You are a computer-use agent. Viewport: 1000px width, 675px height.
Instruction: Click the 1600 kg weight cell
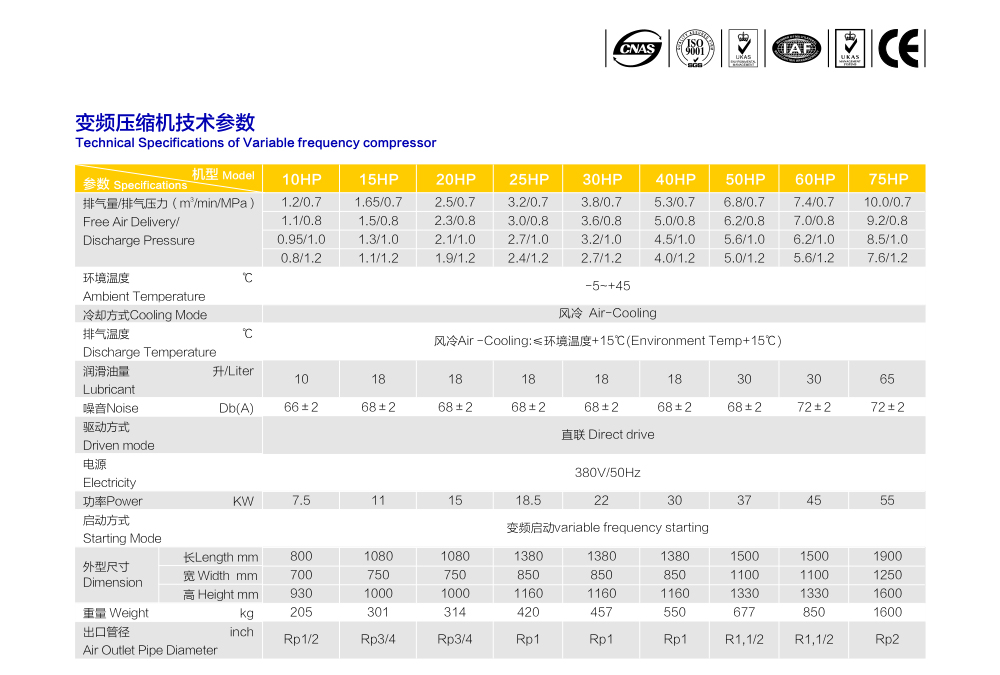click(887, 612)
